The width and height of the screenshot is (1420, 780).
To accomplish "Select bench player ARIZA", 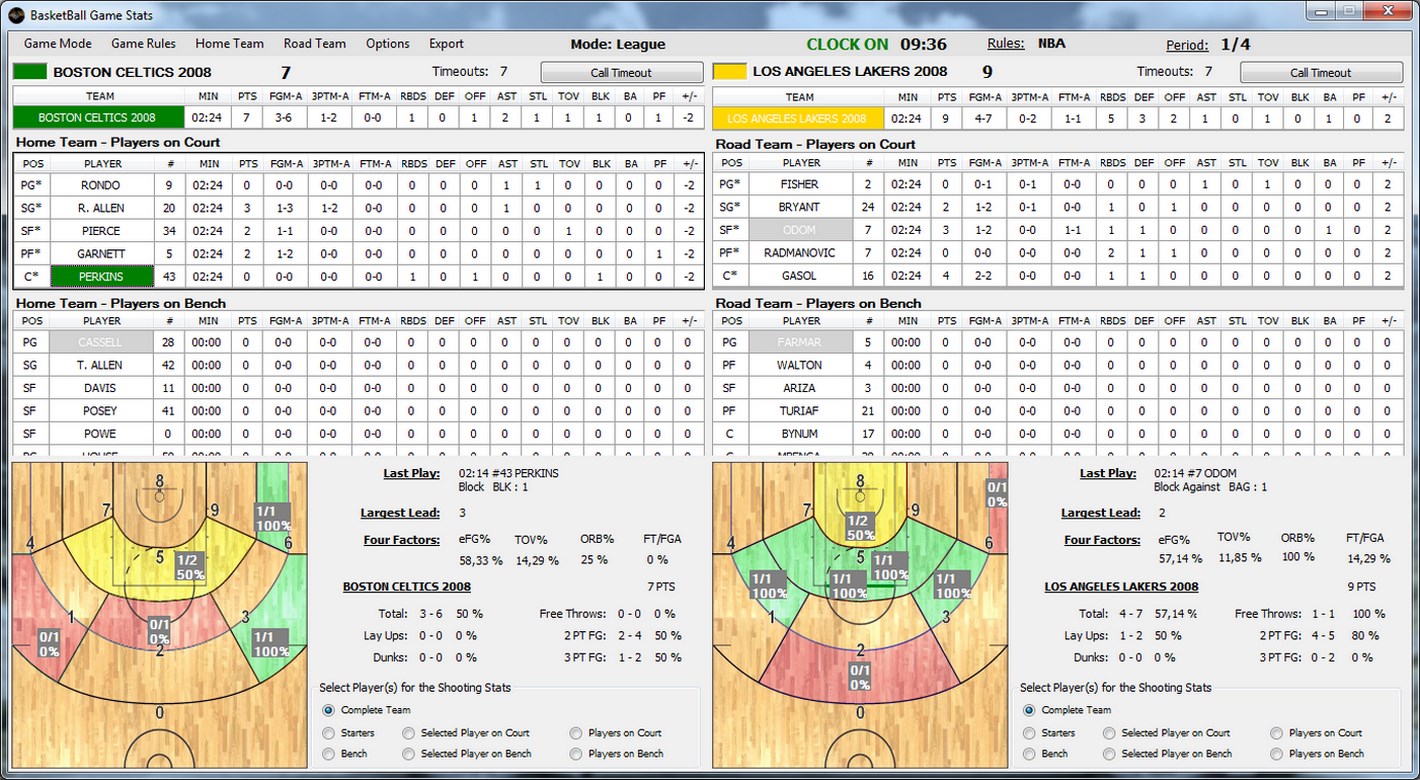I will 800,388.
